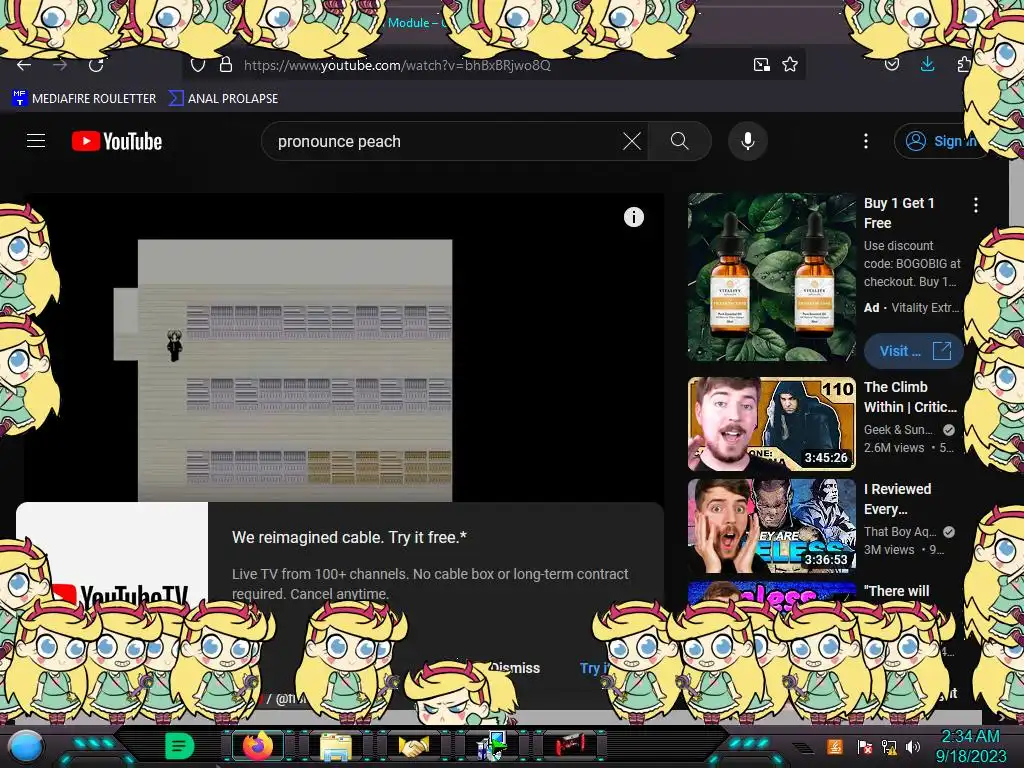Click the magnifying glass search button
1024x768 pixels.
point(679,141)
